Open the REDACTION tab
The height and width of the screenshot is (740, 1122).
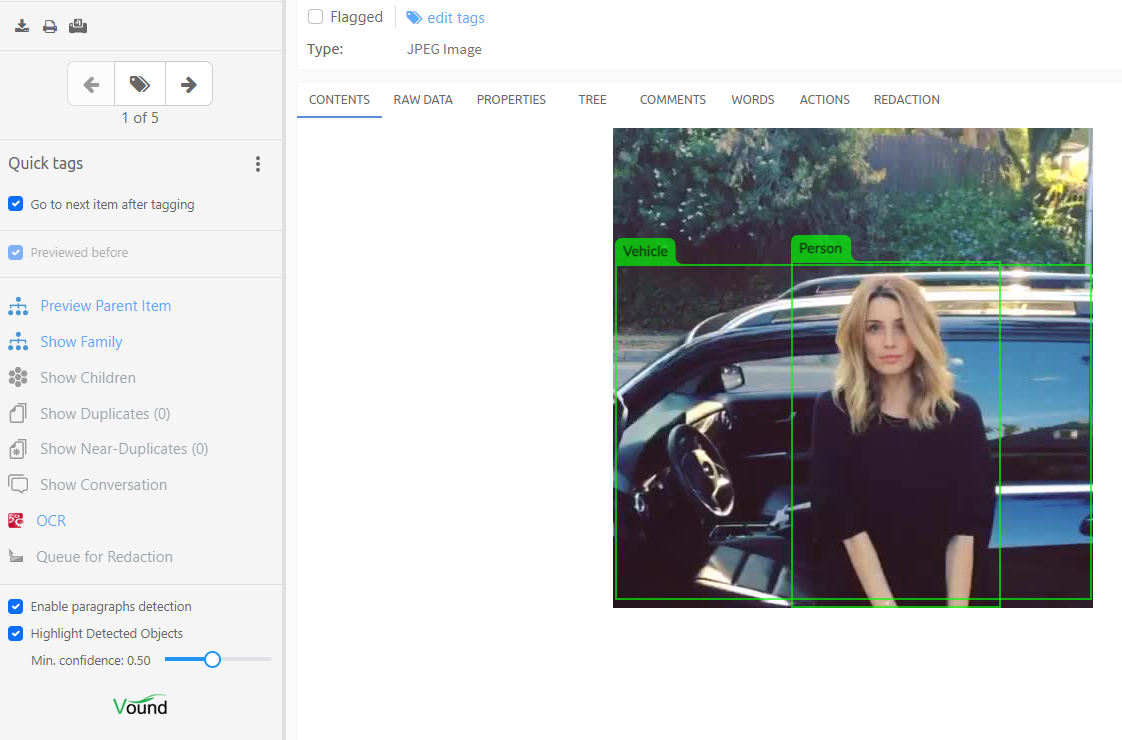(x=906, y=100)
